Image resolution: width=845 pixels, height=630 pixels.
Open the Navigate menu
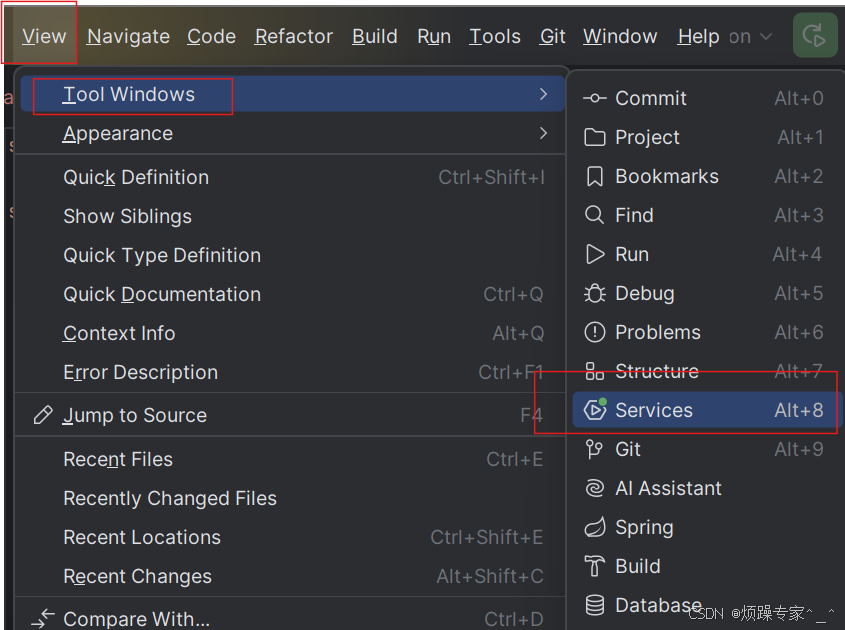(x=128, y=37)
